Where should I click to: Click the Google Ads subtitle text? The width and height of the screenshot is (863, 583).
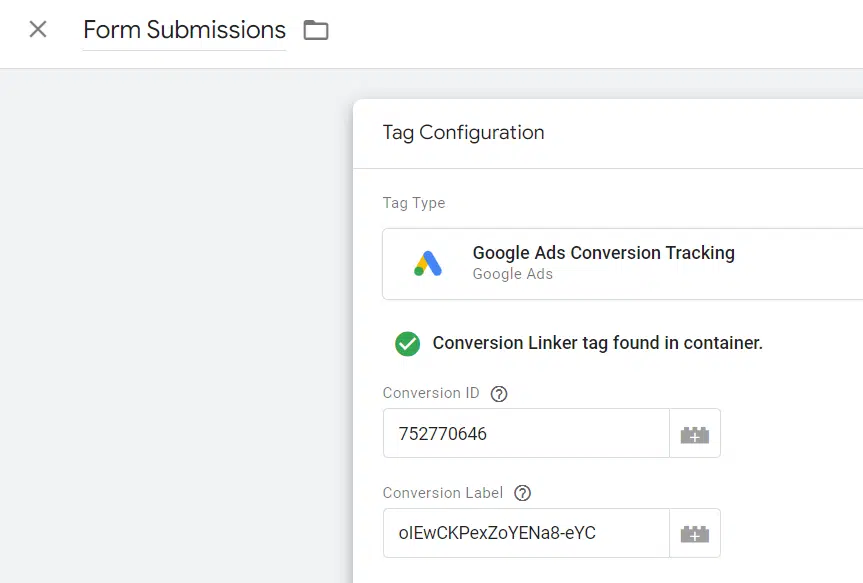513,274
